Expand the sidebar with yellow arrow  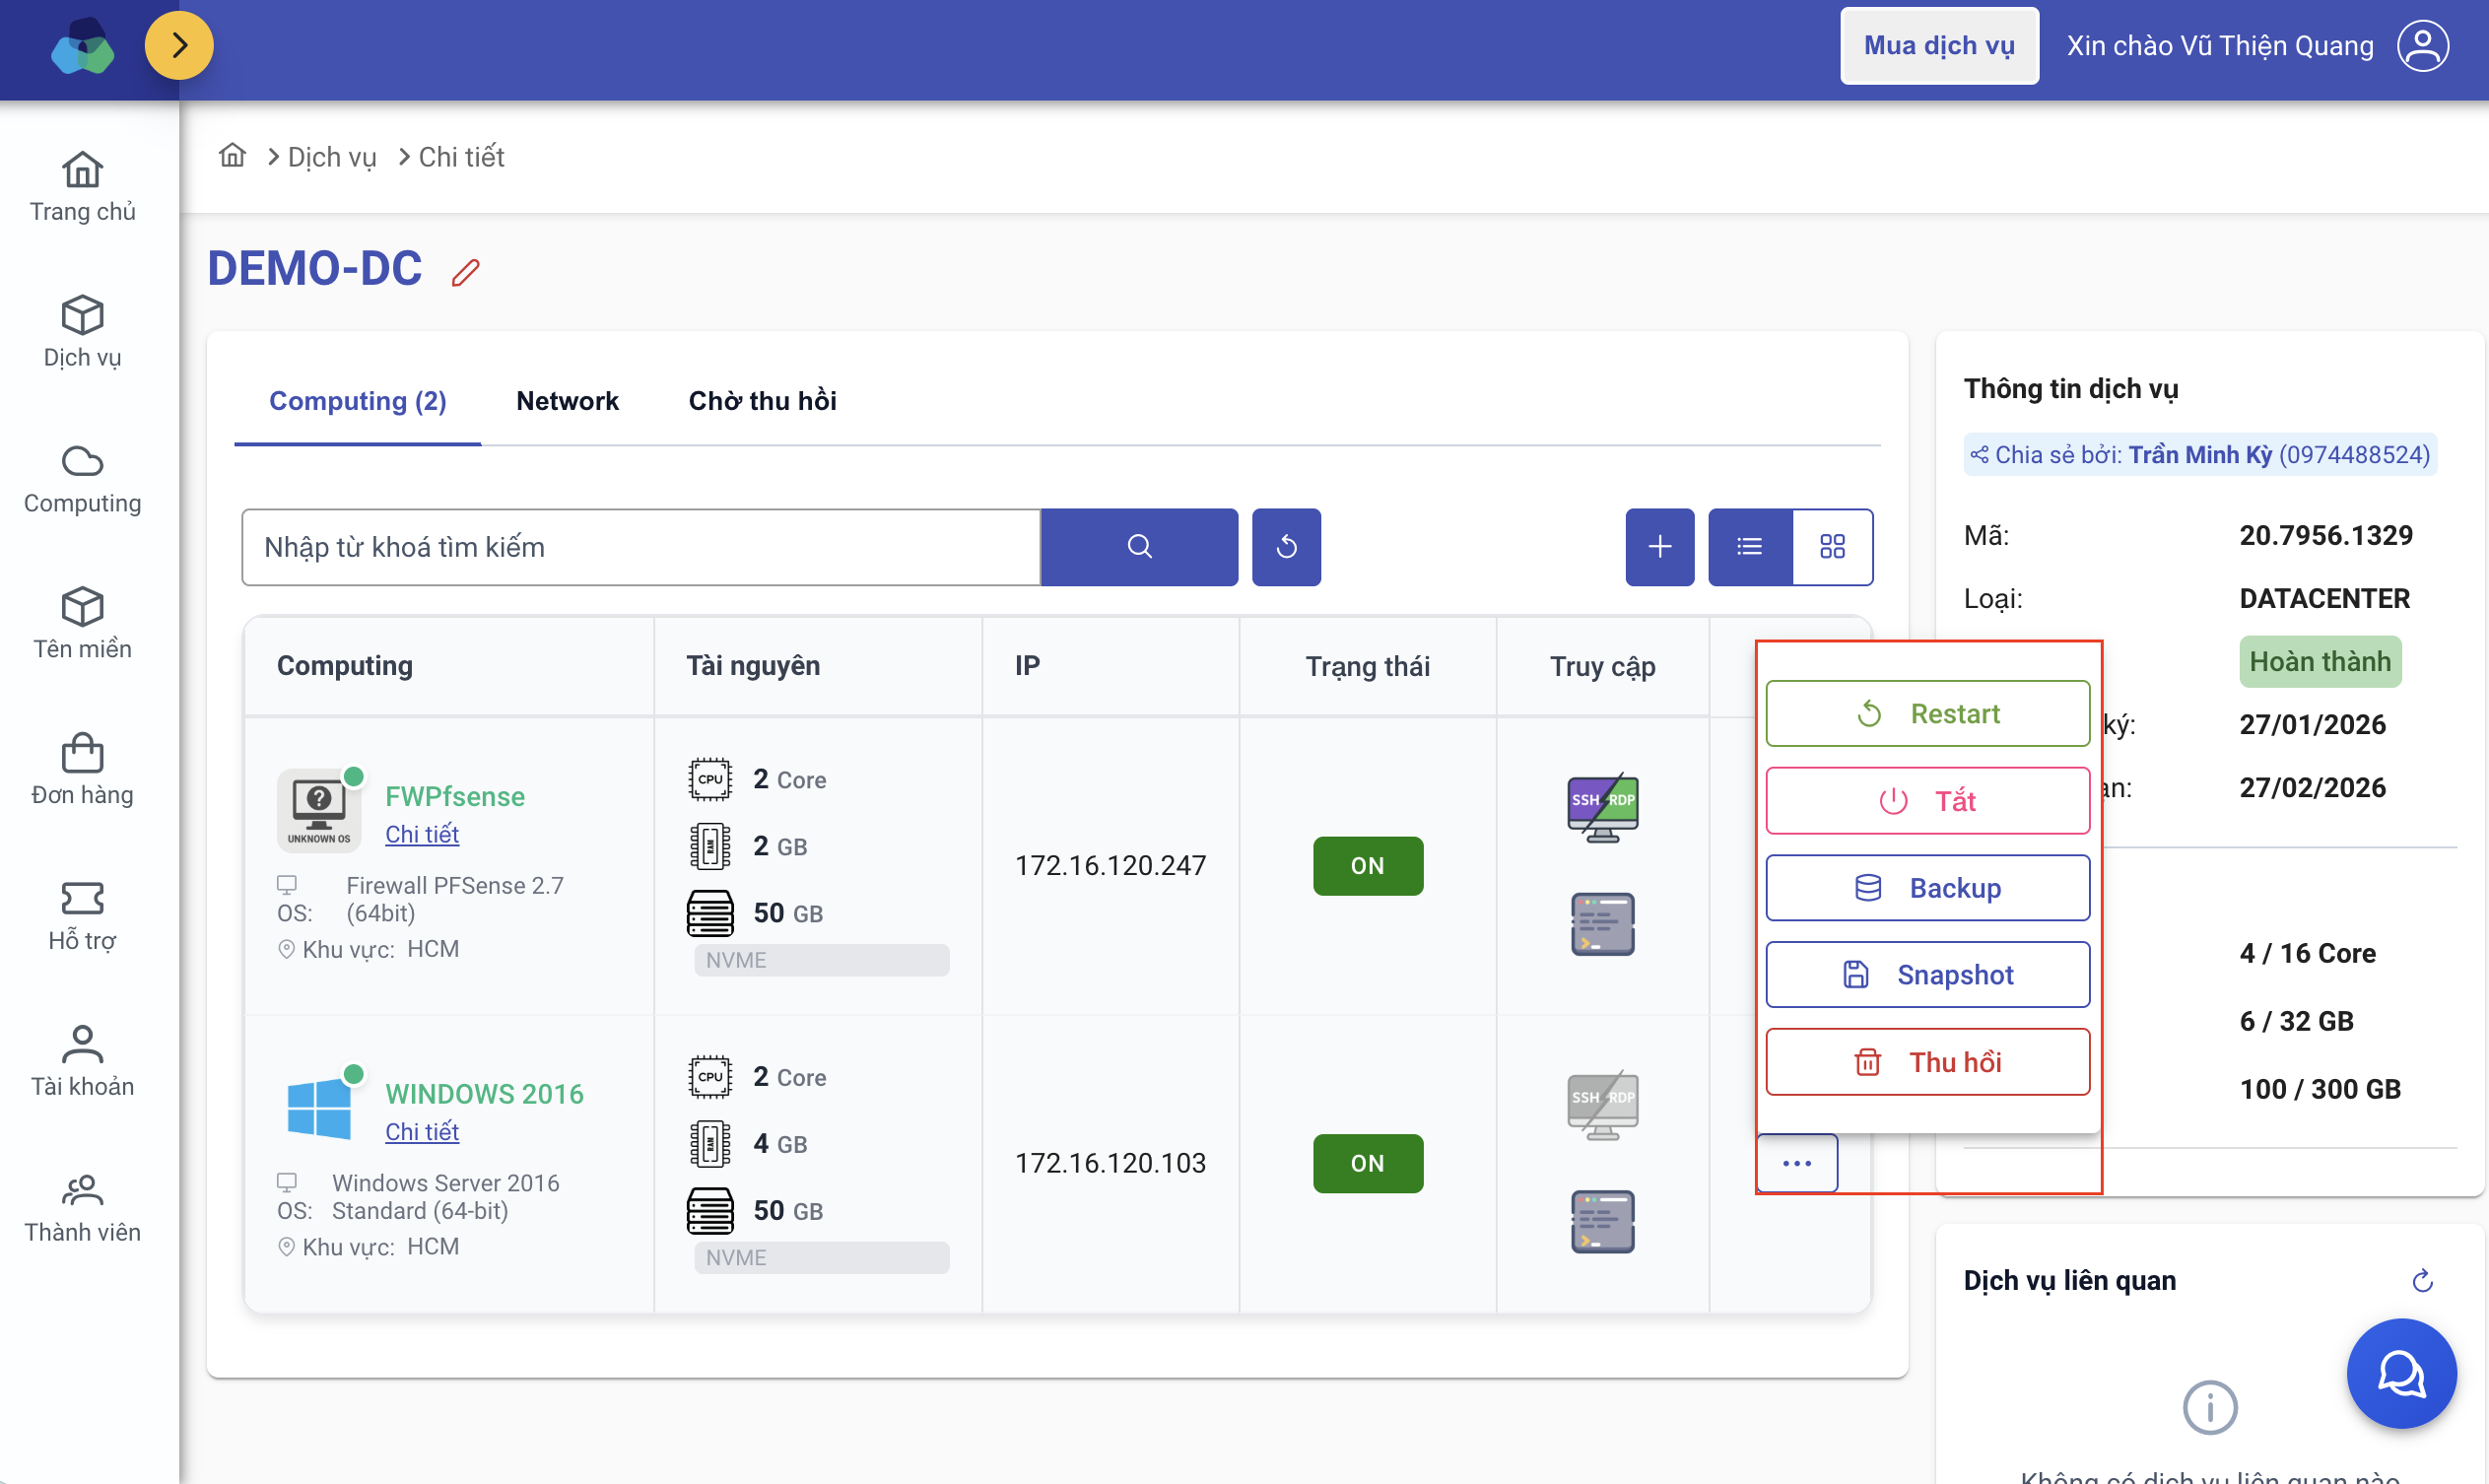tap(179, 46)
